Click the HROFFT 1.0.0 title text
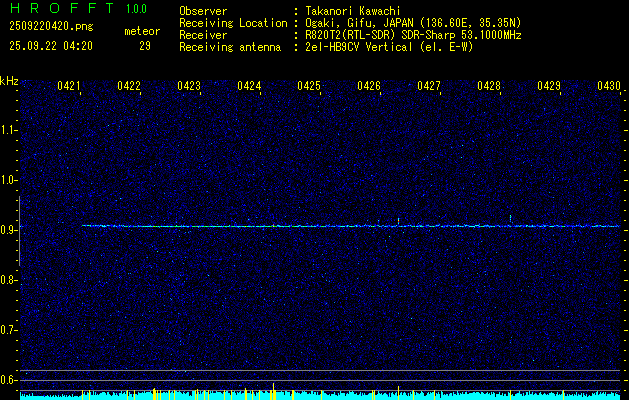 (79, 8)
